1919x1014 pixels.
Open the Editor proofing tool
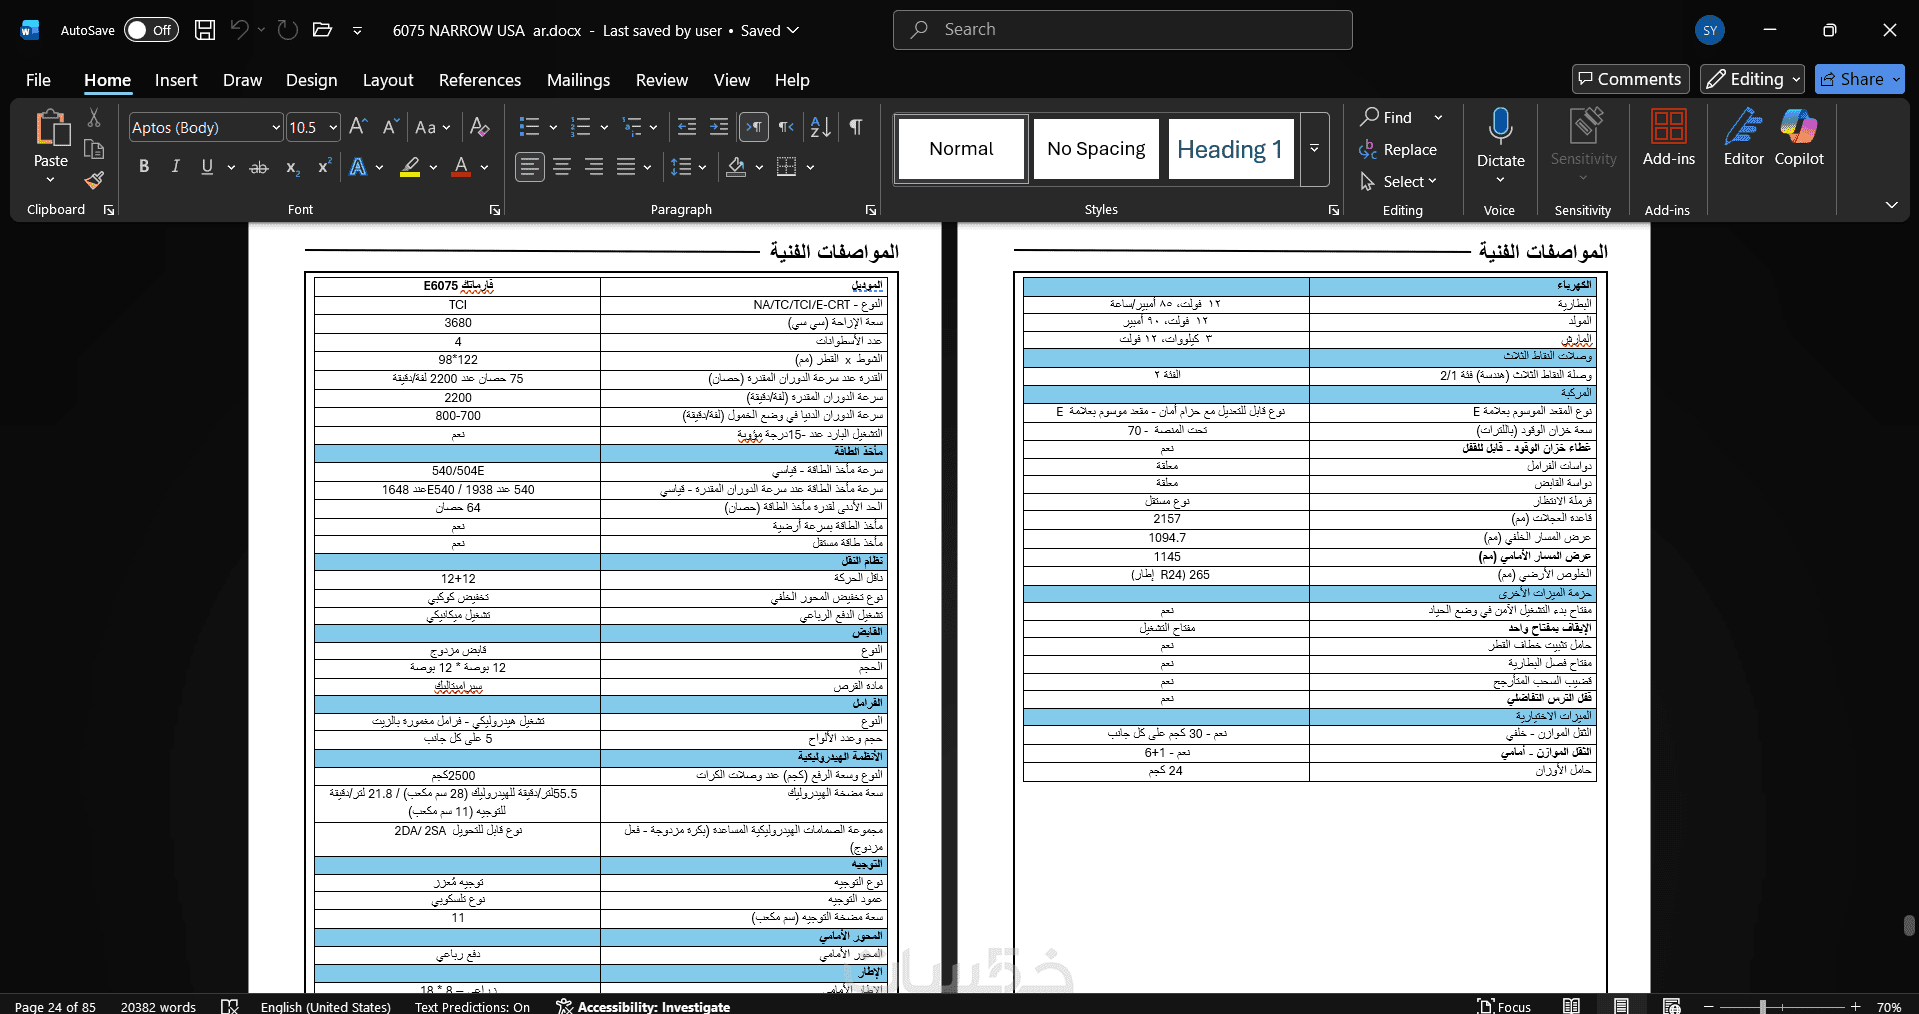tap(1744, 137)
